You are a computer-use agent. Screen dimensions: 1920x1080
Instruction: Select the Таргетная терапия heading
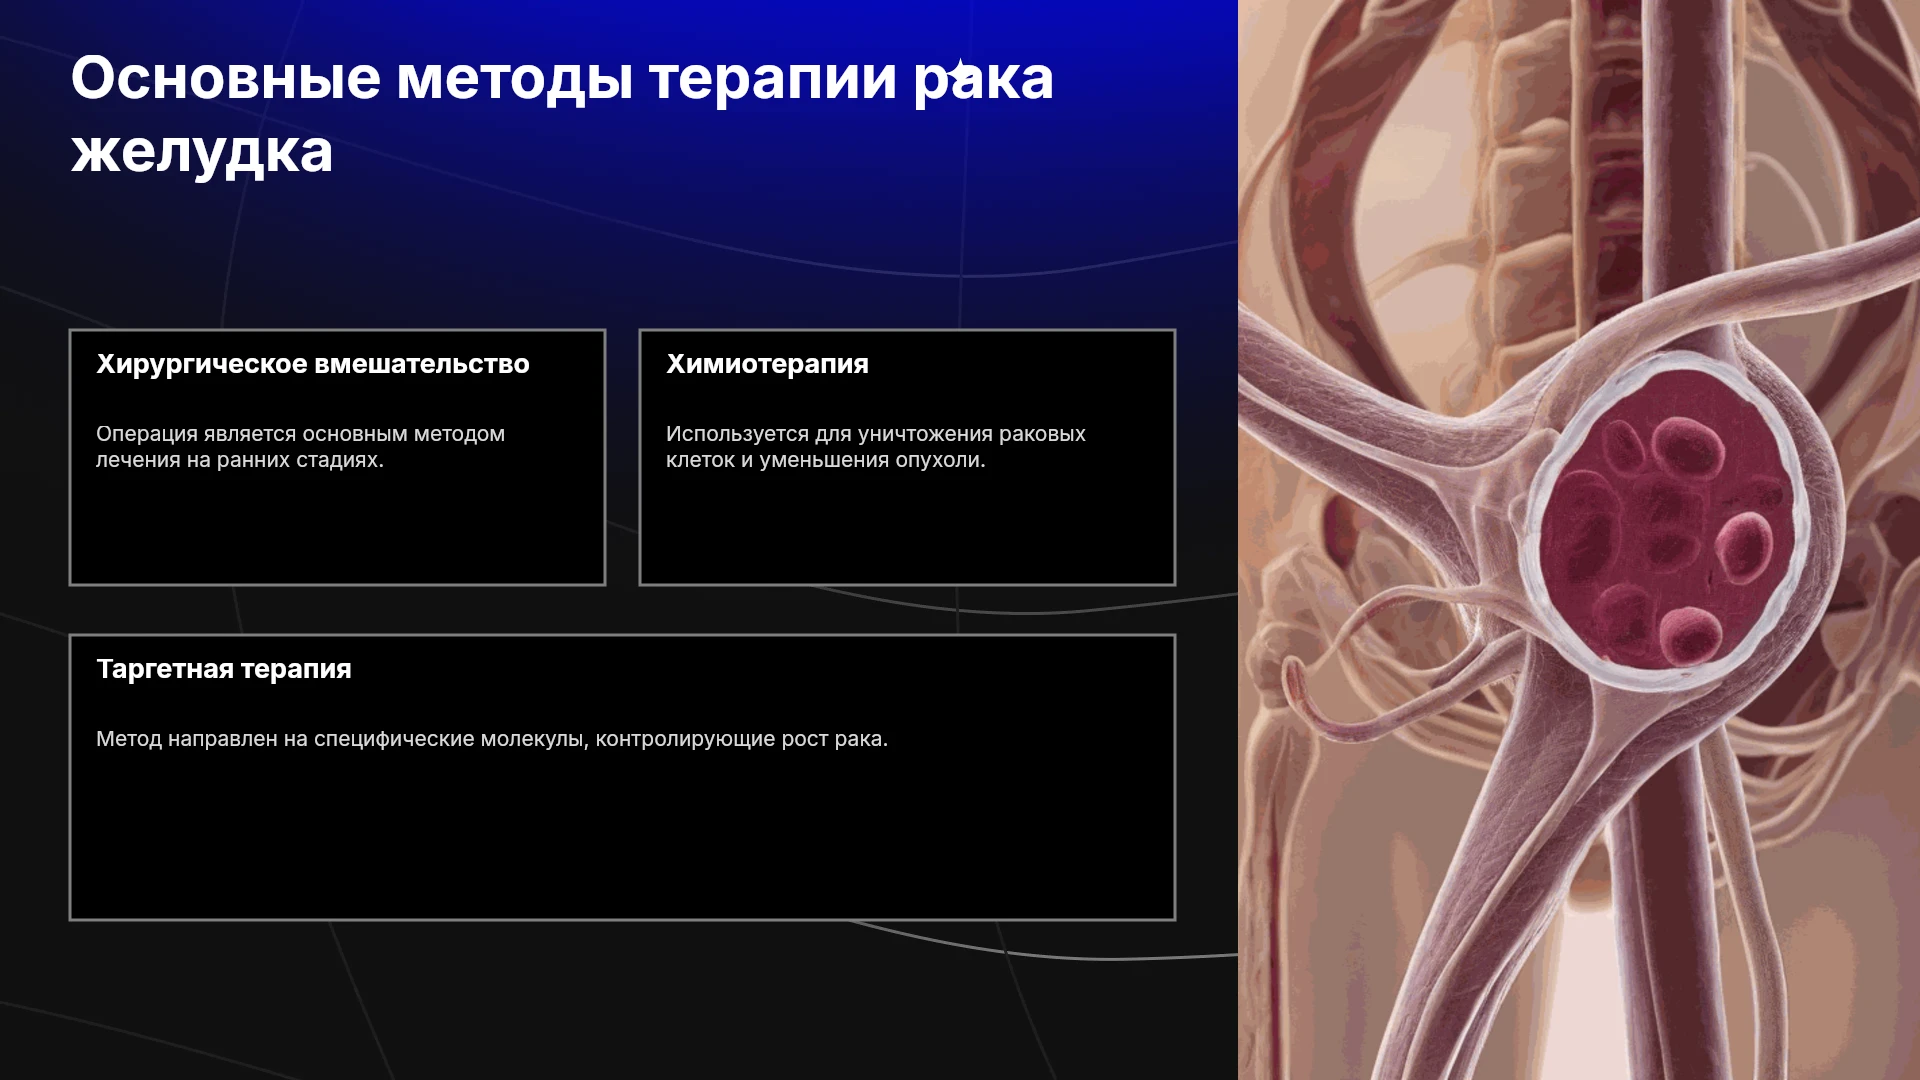point(224,669)
